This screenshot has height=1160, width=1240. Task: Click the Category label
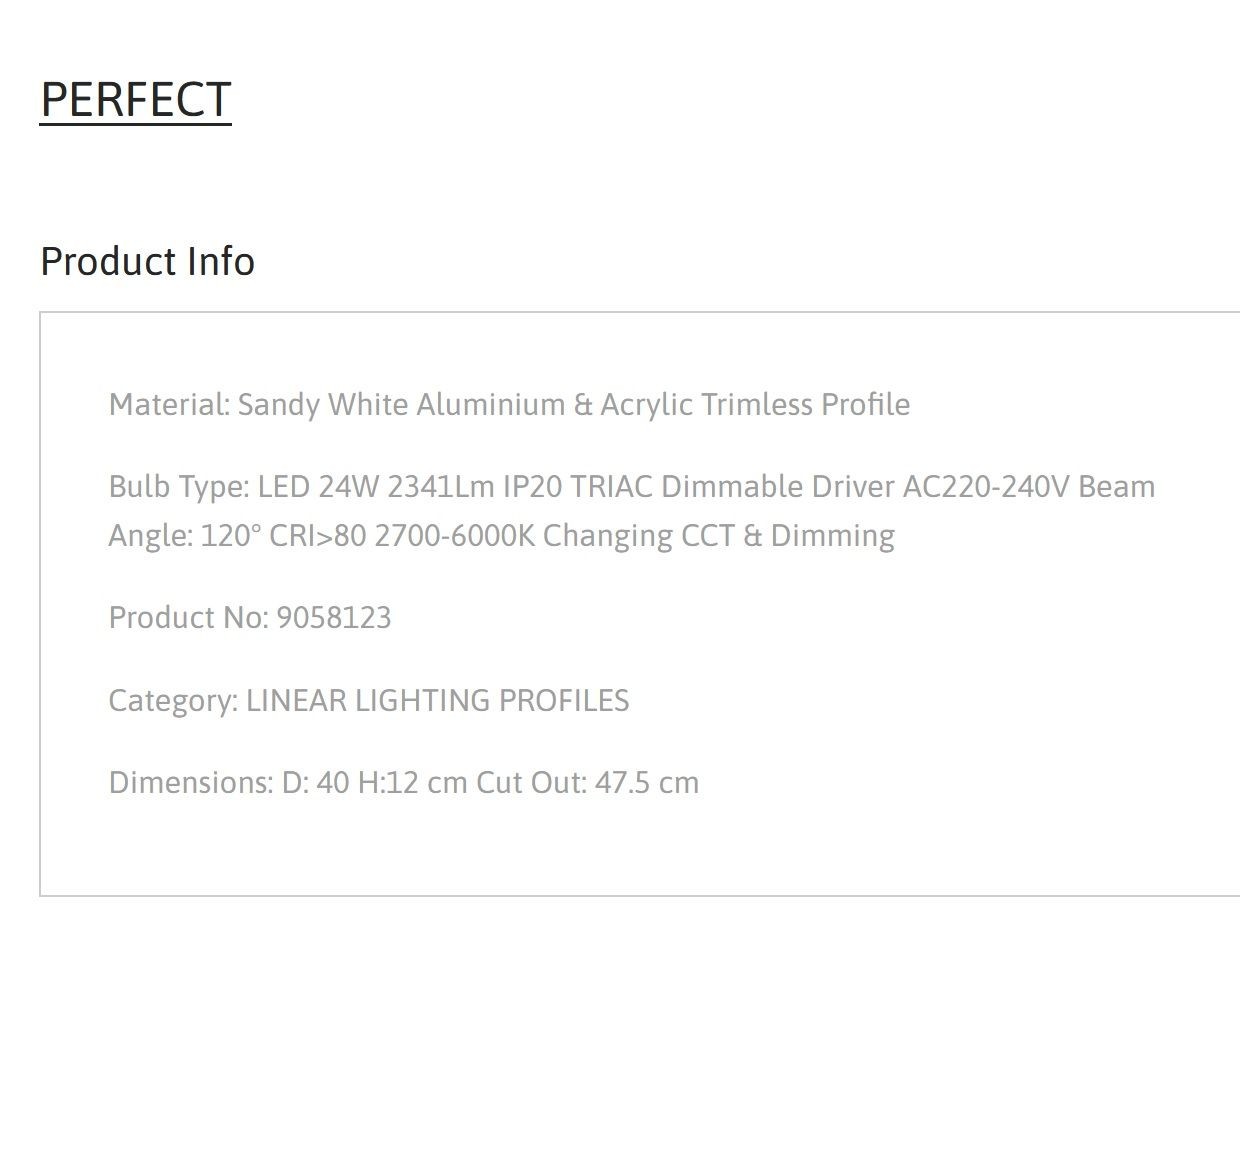coord(174,700)
